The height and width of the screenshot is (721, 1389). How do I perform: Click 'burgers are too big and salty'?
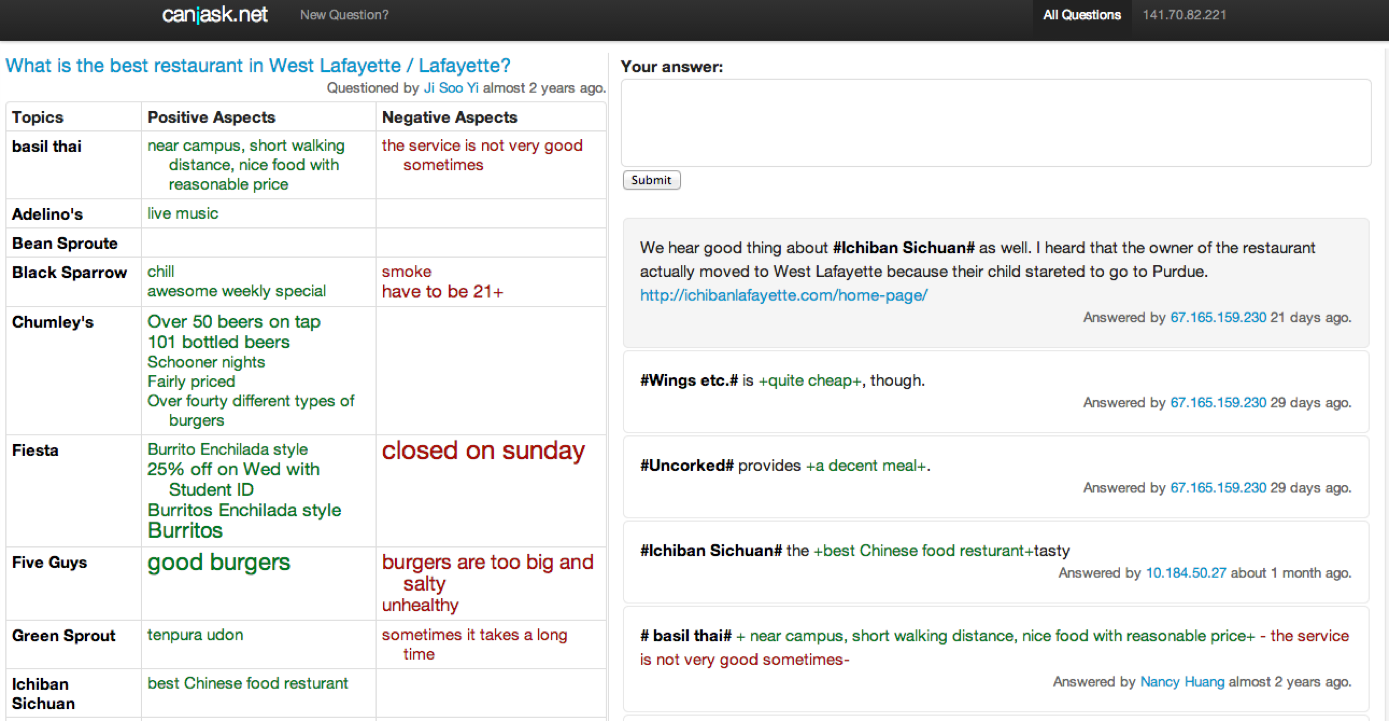click(488, 573)
